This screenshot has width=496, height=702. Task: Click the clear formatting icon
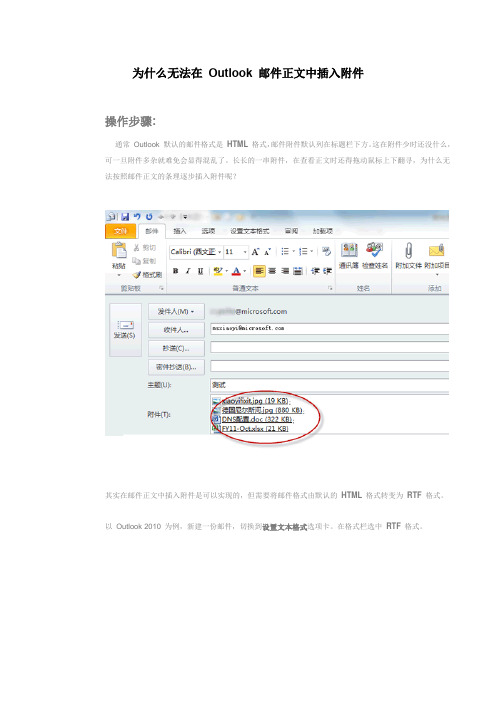click(x=326, y=252)
